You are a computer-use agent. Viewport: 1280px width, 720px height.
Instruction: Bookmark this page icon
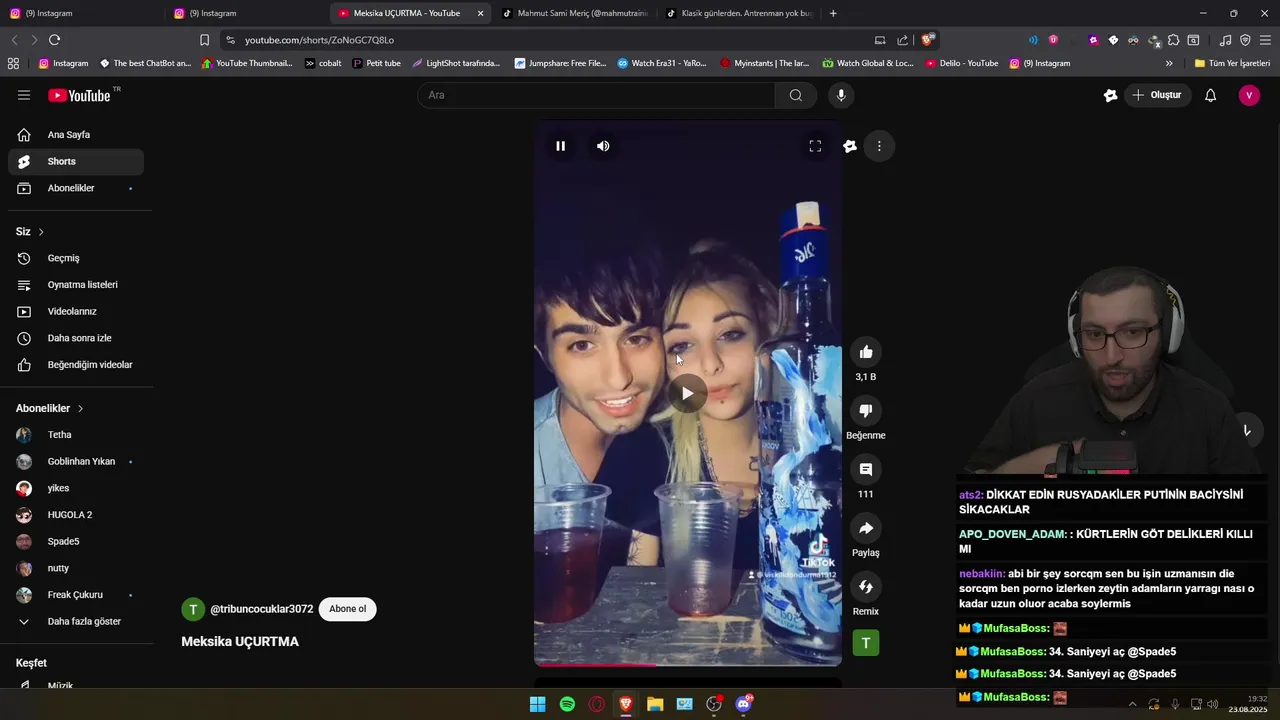pos(204,40)
